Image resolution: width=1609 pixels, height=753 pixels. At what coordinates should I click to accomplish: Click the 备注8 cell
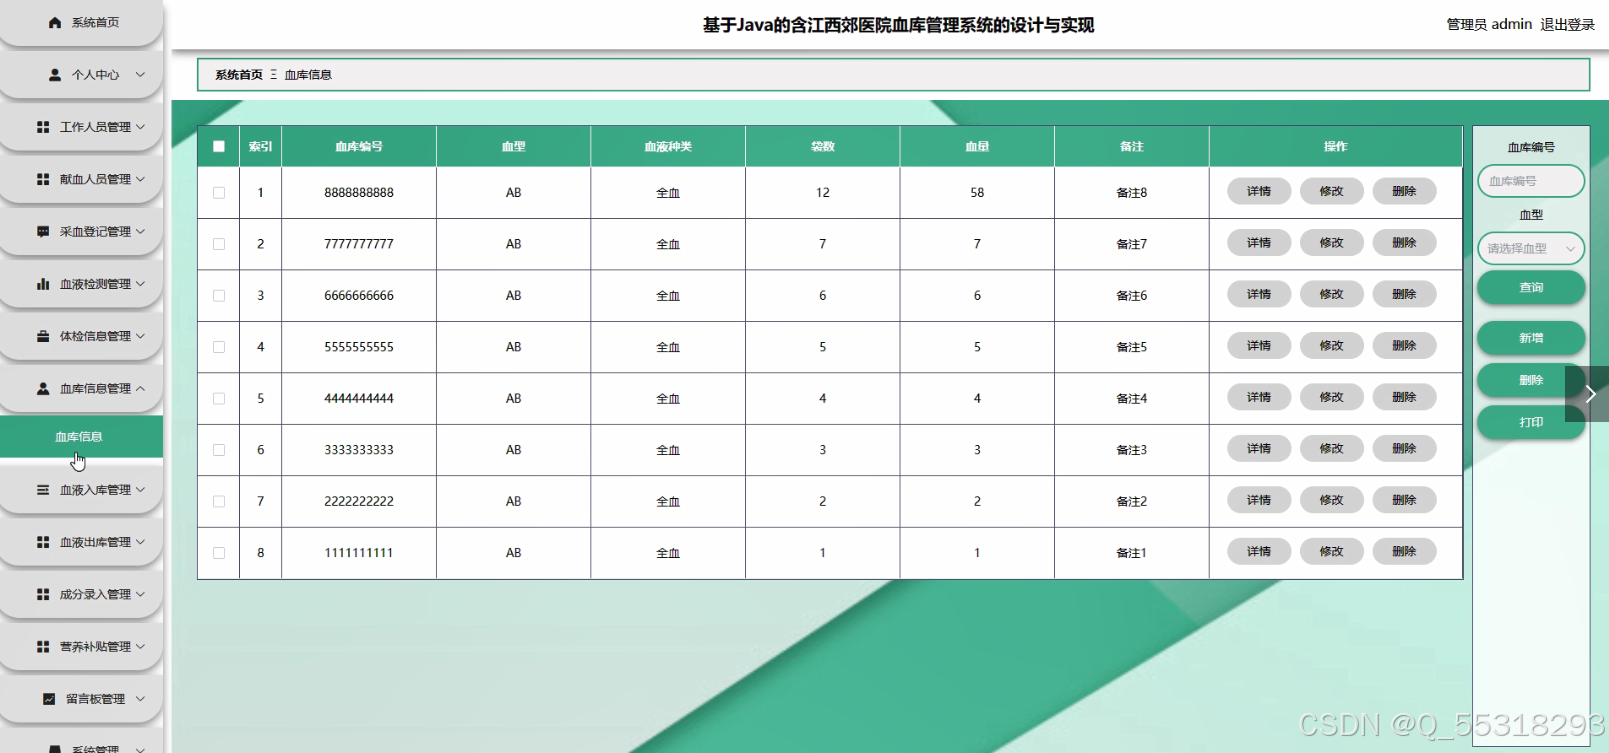tap(1132, 193)
